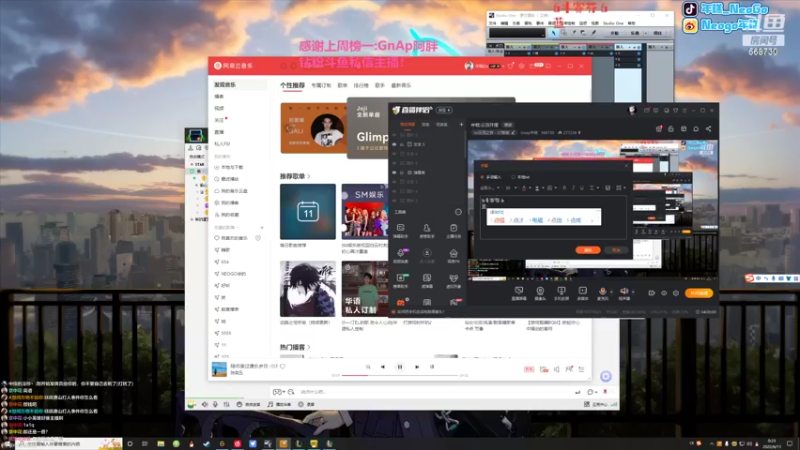Viewport: 800px width, 450px height.
Task: Switch to 个性推荐 tab
Action: pos(292,85)
